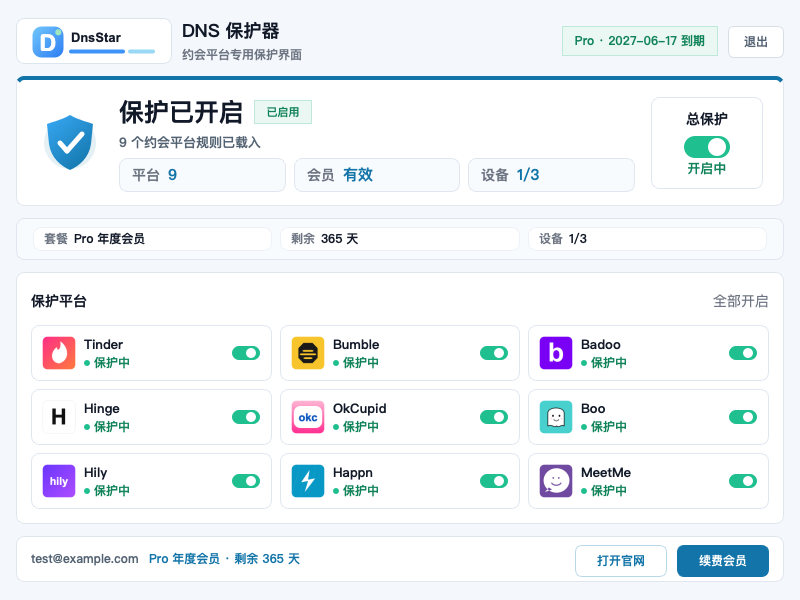
Task: Click the Tinder flame icon
Action: 59,353
